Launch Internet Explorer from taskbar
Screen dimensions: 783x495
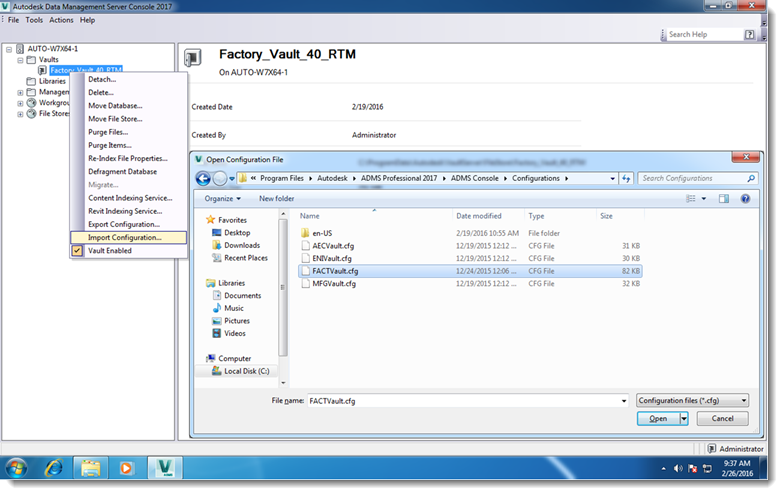[x=54, y=469]
